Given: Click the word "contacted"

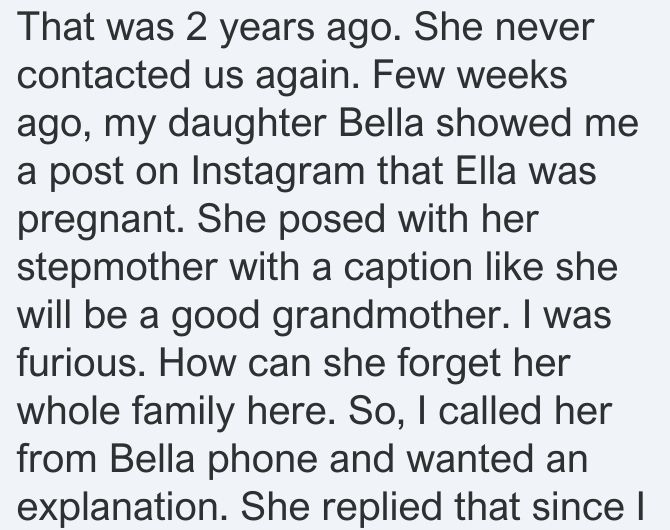Looking at the screenshot, I should (x=103, y=75).
